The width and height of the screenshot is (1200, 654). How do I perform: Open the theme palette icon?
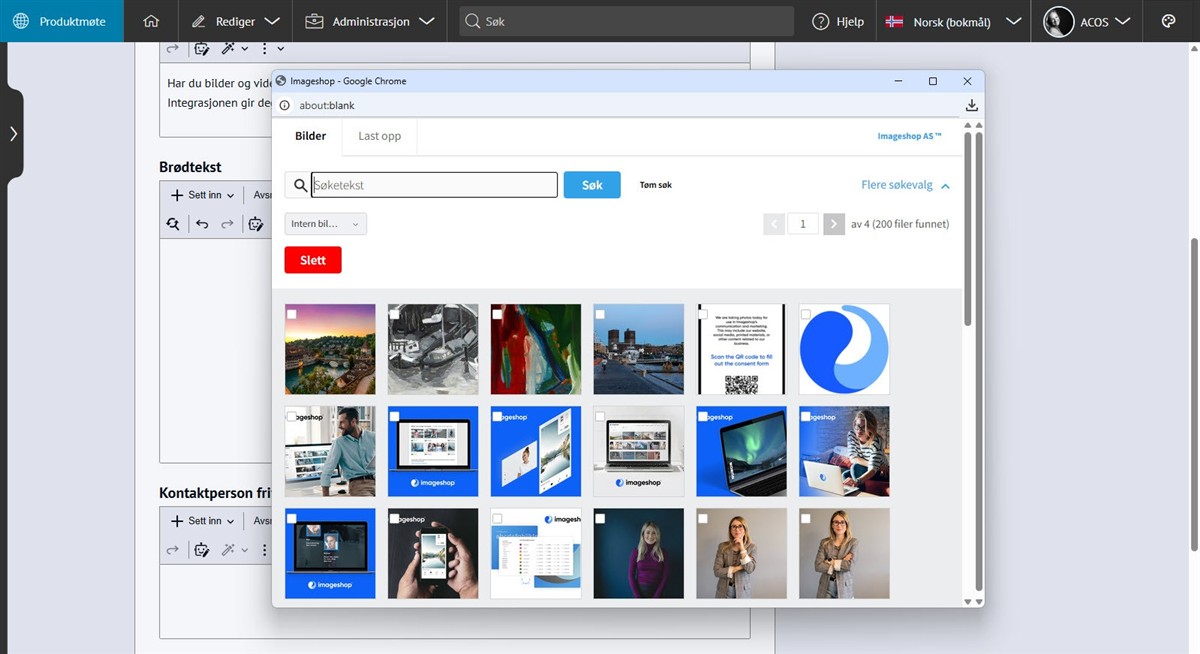click(1168, 21)
